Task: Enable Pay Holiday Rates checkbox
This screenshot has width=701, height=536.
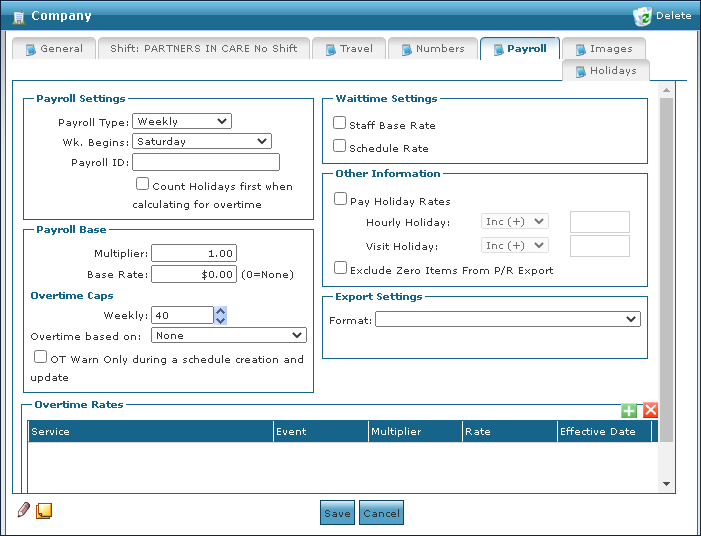Action: (340, 198)
